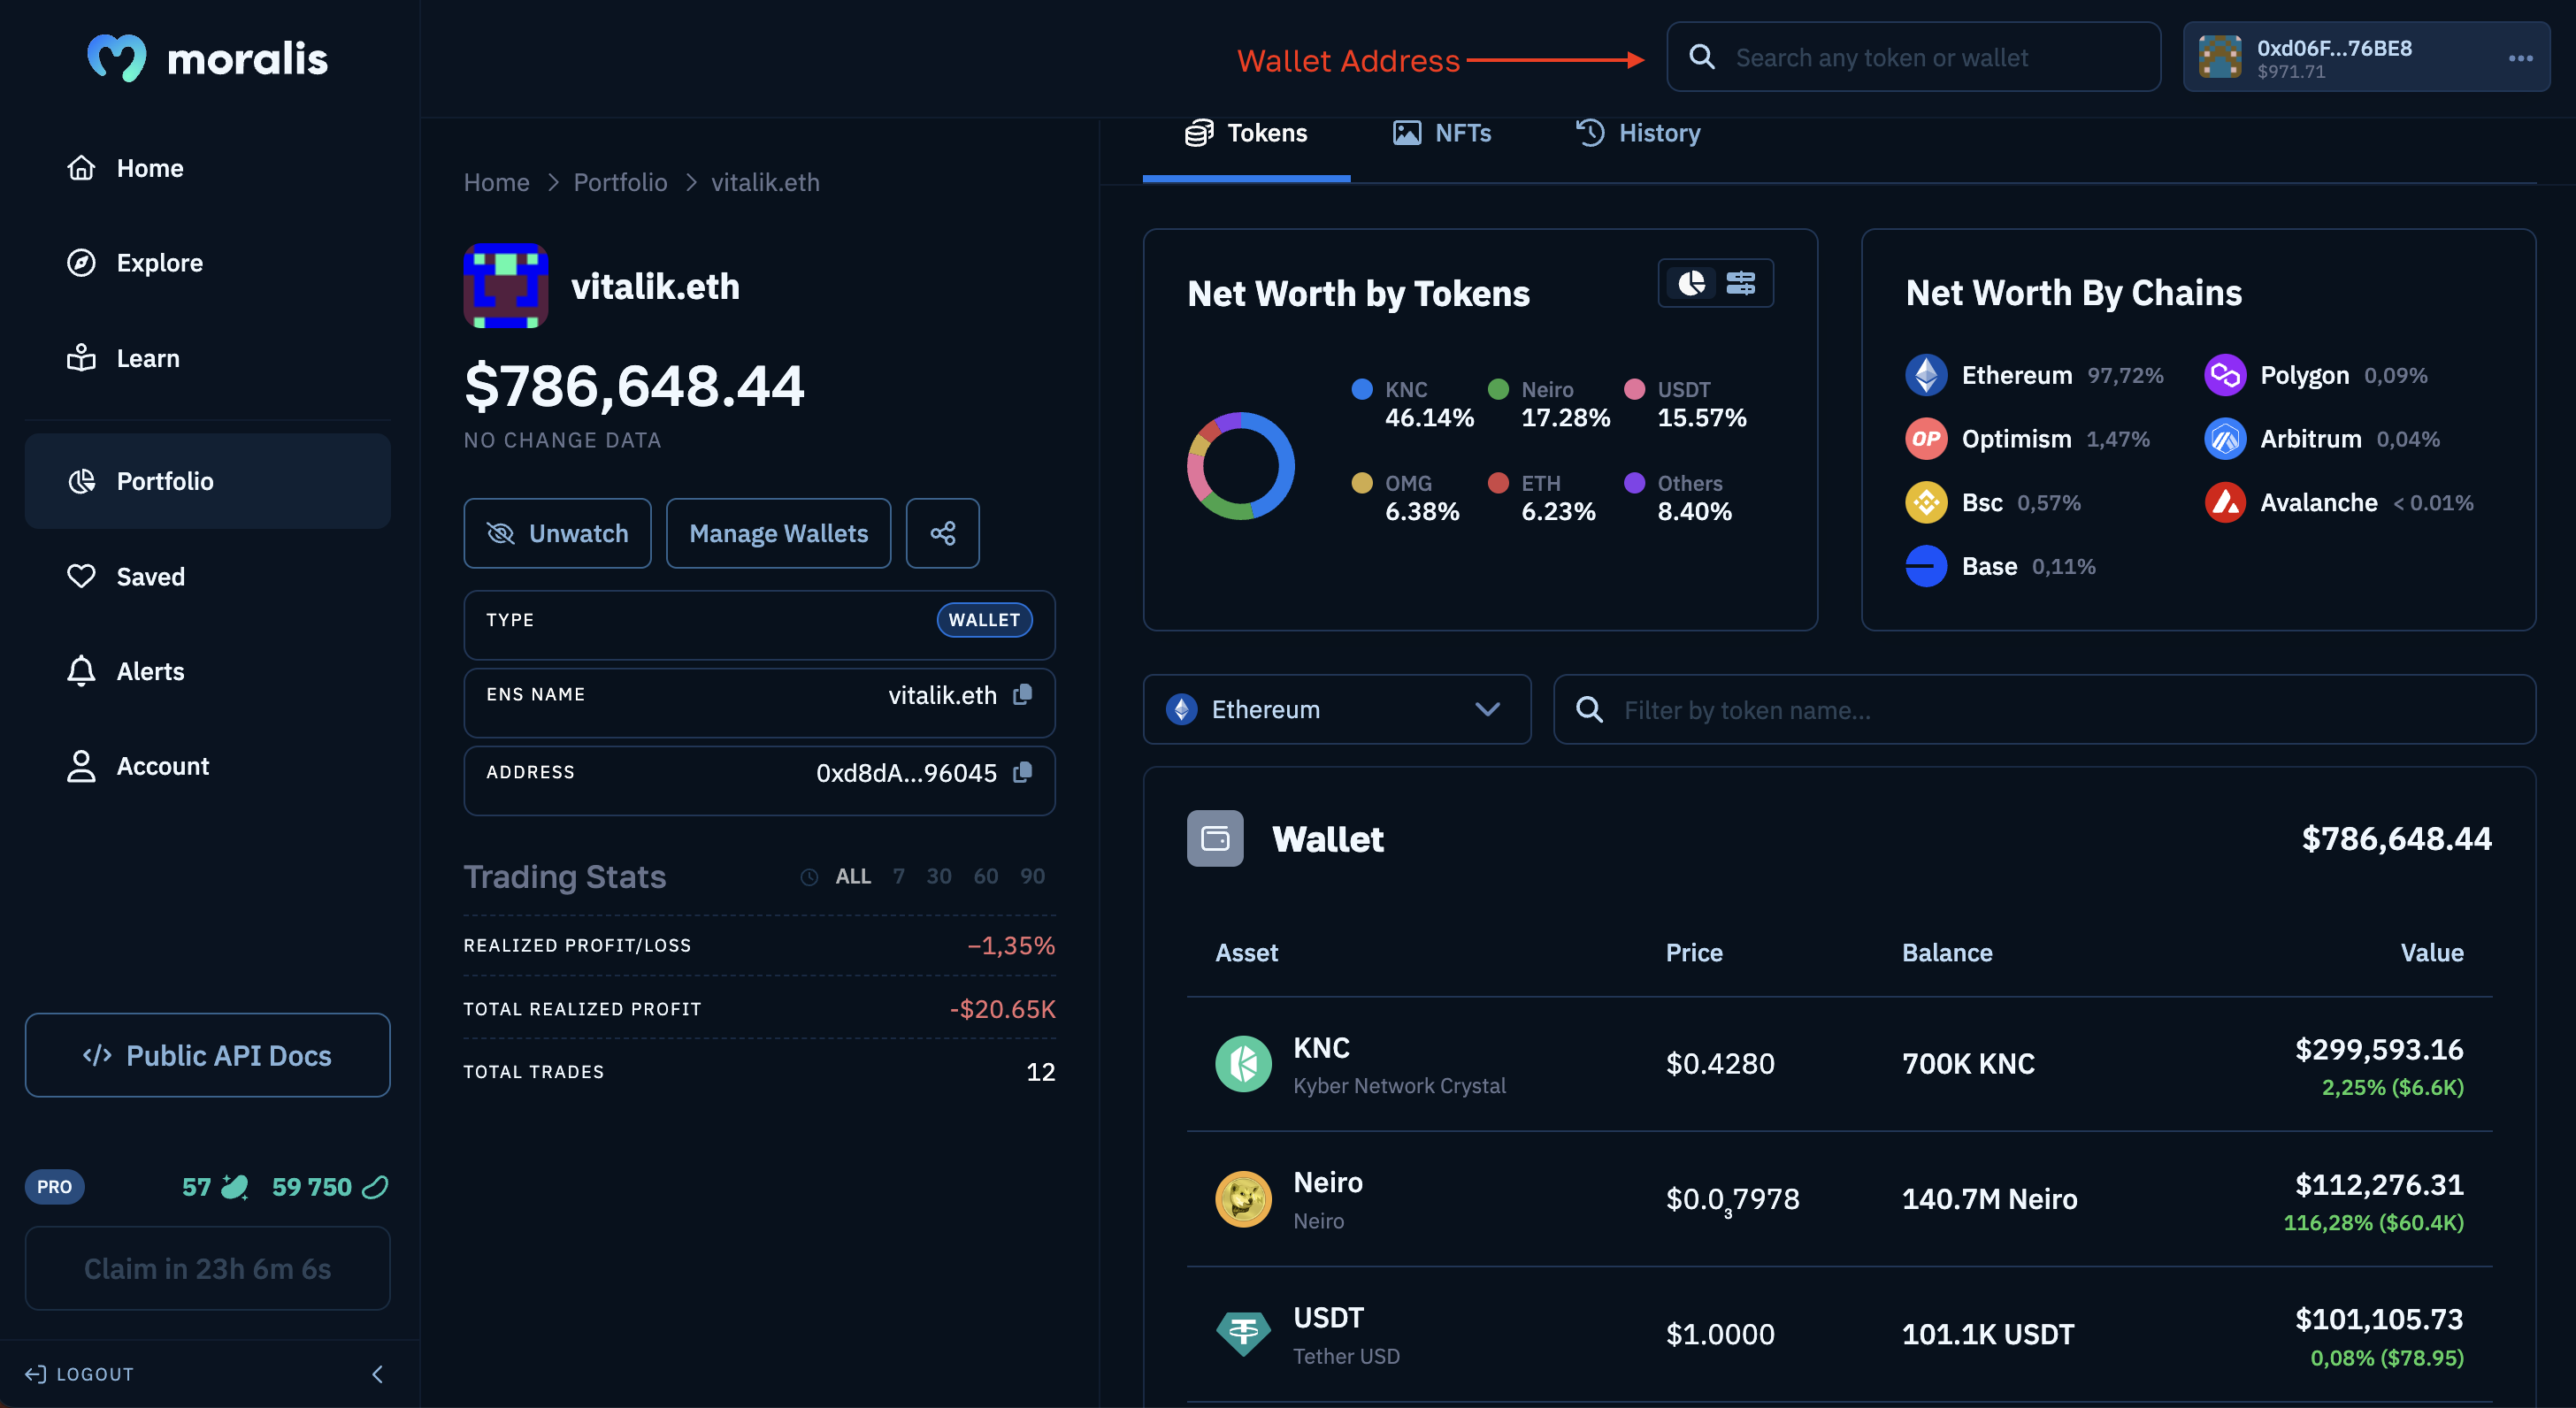This screenshot has width=2576, height=1408.
Task: Click the pink USDT legend dot
Action: (x=1634, y=389)
